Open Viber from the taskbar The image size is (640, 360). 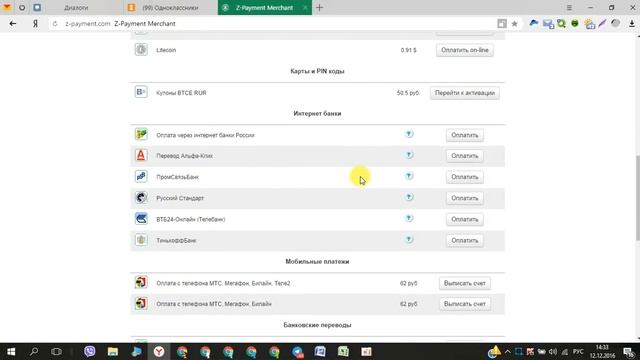tap(90, 351)
